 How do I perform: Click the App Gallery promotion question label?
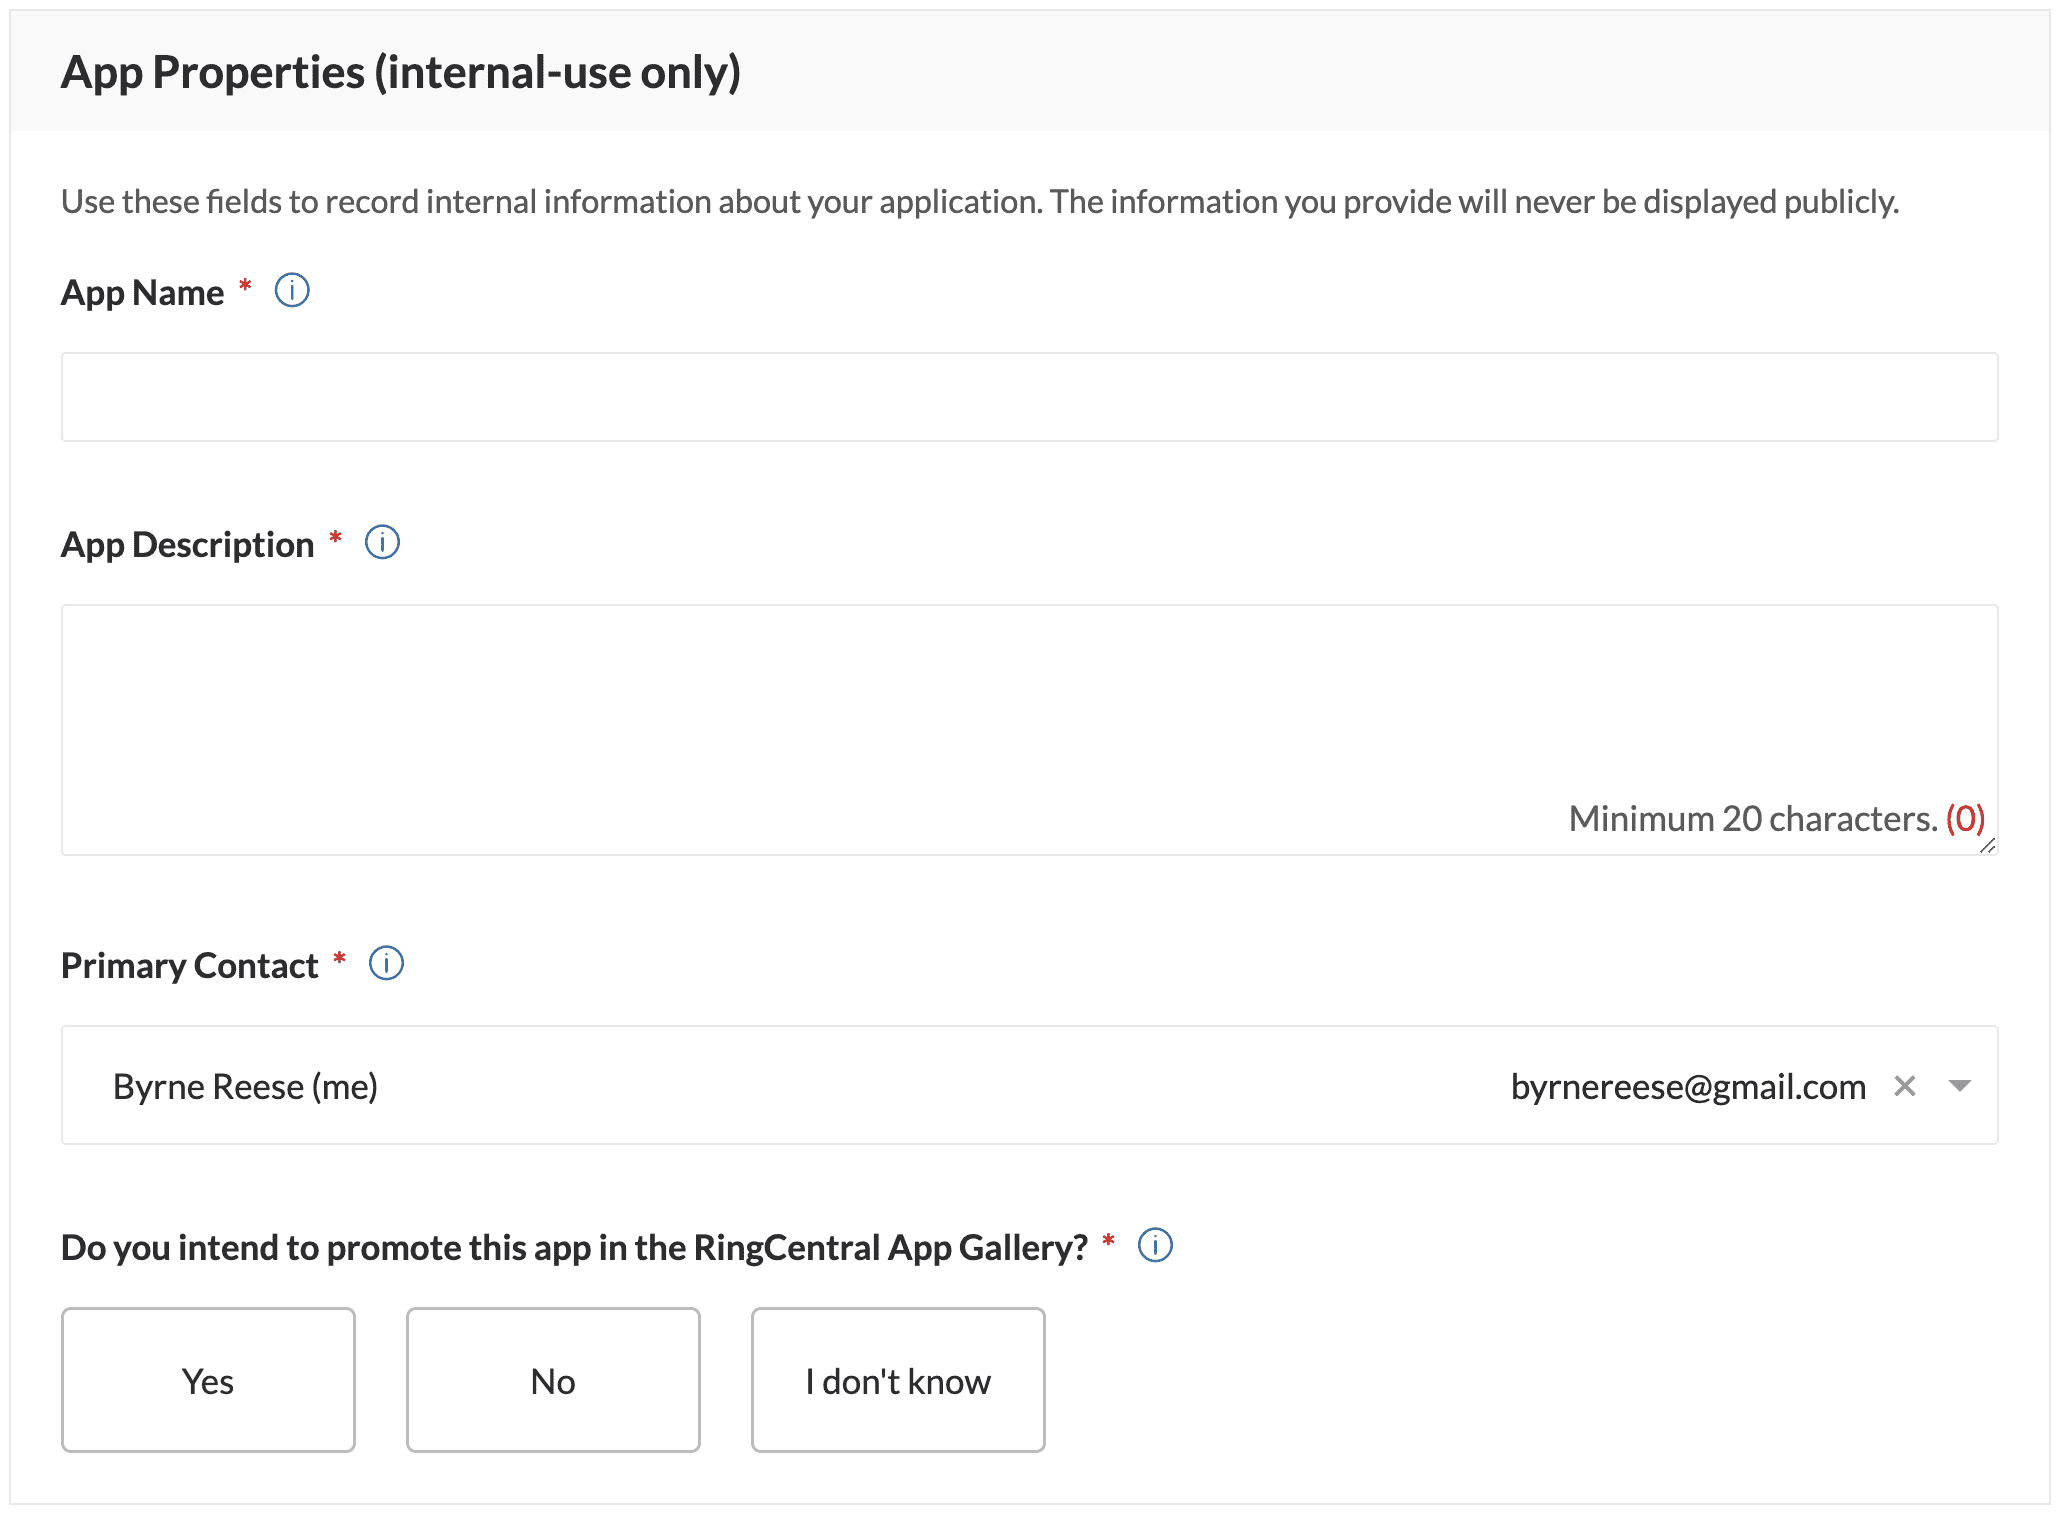click(x=574, y=1248)
